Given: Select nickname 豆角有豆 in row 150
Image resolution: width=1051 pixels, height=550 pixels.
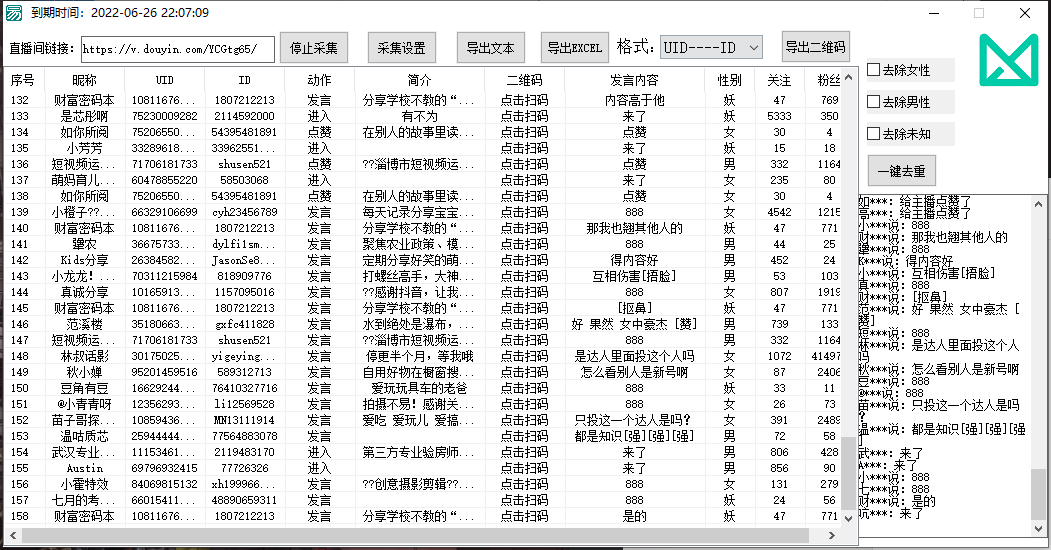Looking at the screenshot, I should pos(84,389).
